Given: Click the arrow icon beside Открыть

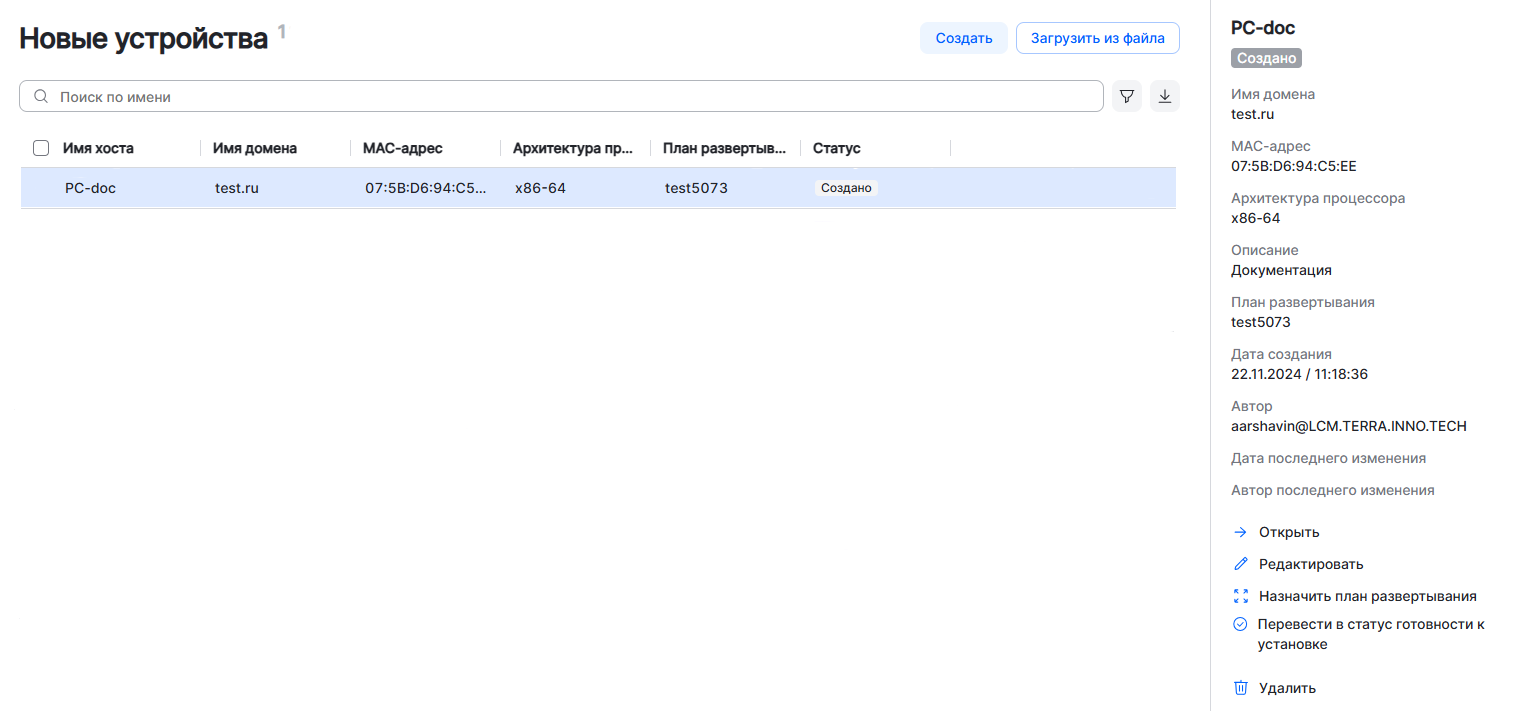Looking at the screenshot, I should tap(1240, 532).
